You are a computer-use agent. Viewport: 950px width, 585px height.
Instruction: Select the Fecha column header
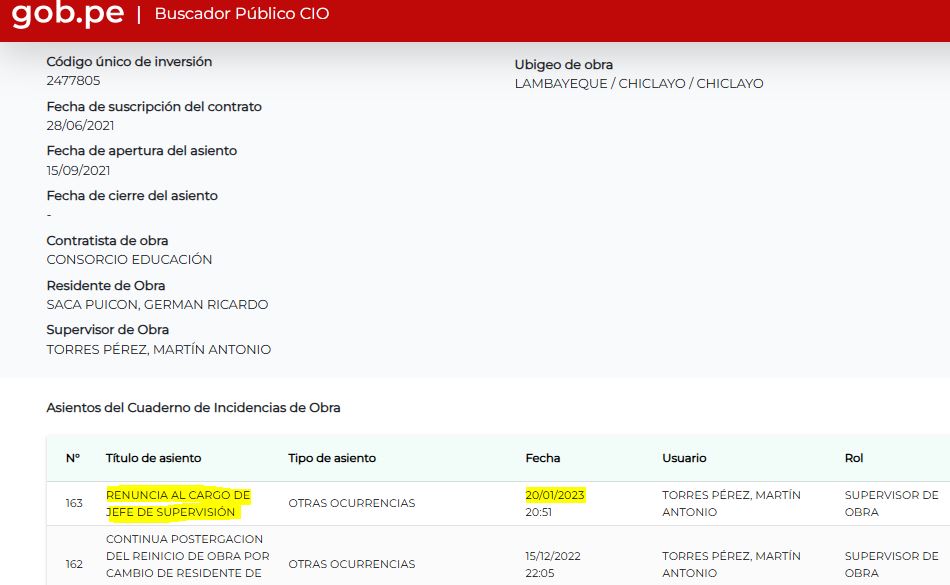coord(542,458)
